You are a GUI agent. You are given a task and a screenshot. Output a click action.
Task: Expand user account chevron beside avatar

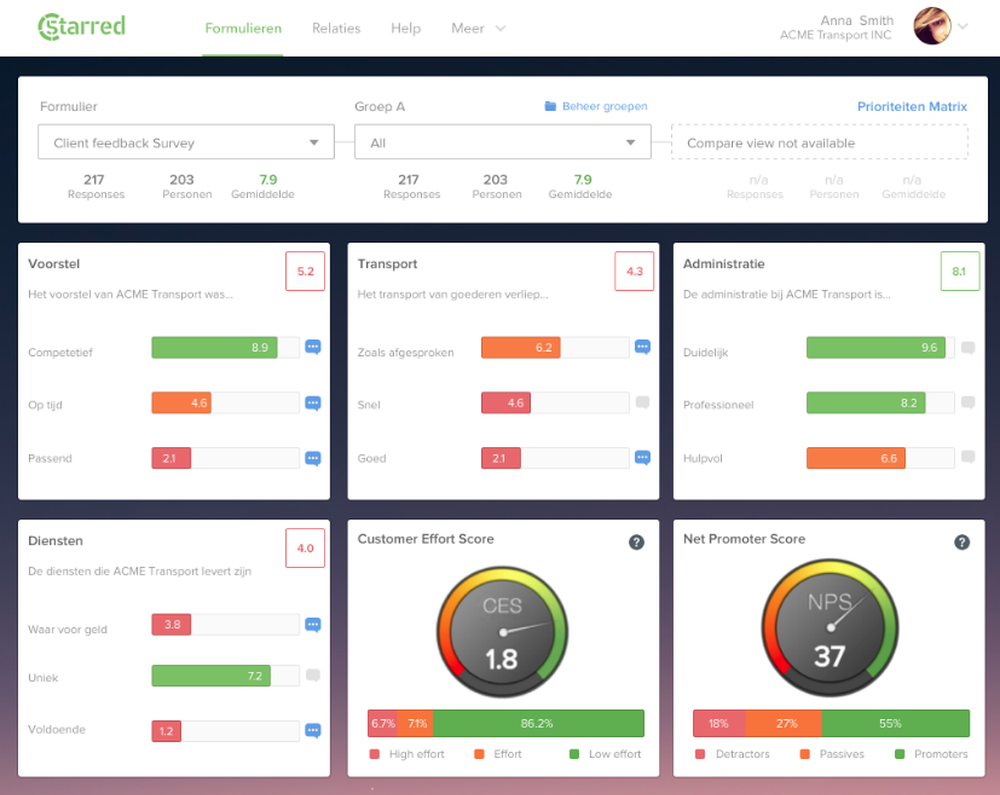(963, 27)
